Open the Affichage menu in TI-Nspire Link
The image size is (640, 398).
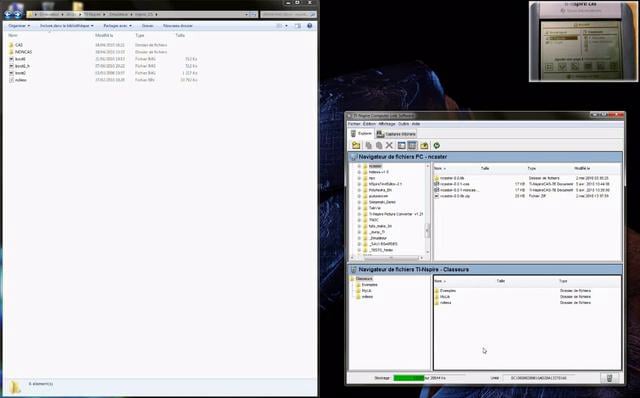[387, 124]
